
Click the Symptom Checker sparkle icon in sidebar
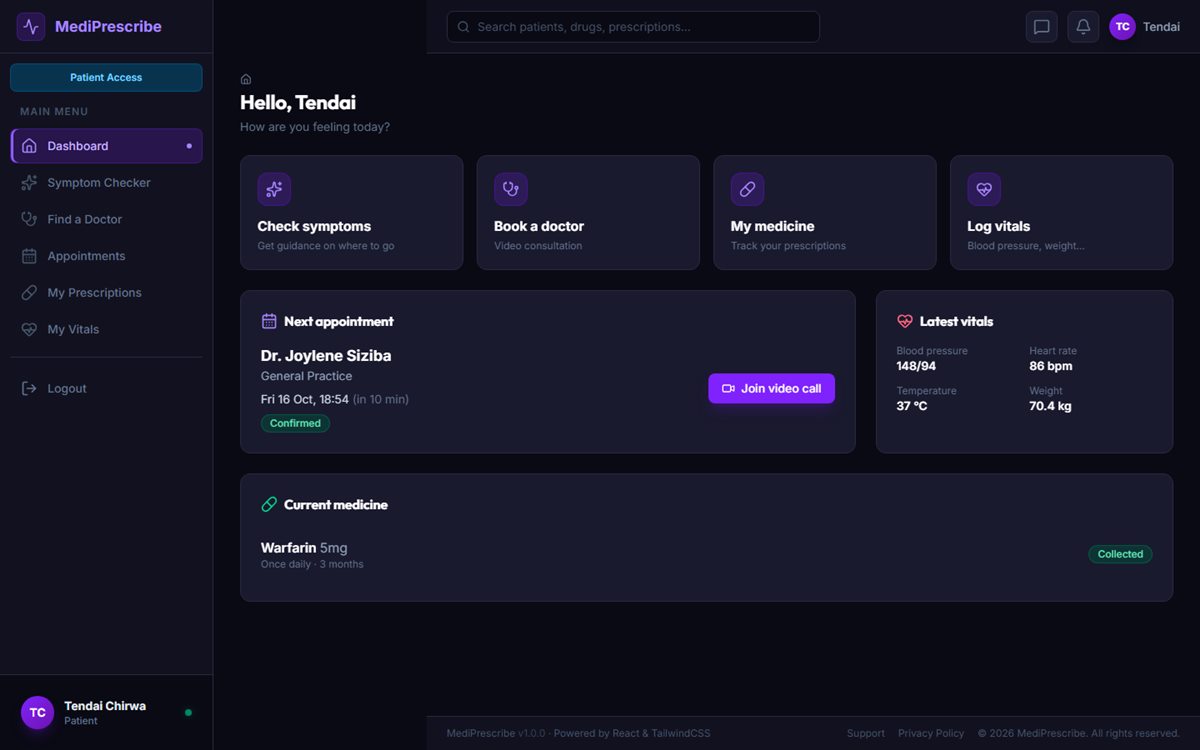coord(29,183)
